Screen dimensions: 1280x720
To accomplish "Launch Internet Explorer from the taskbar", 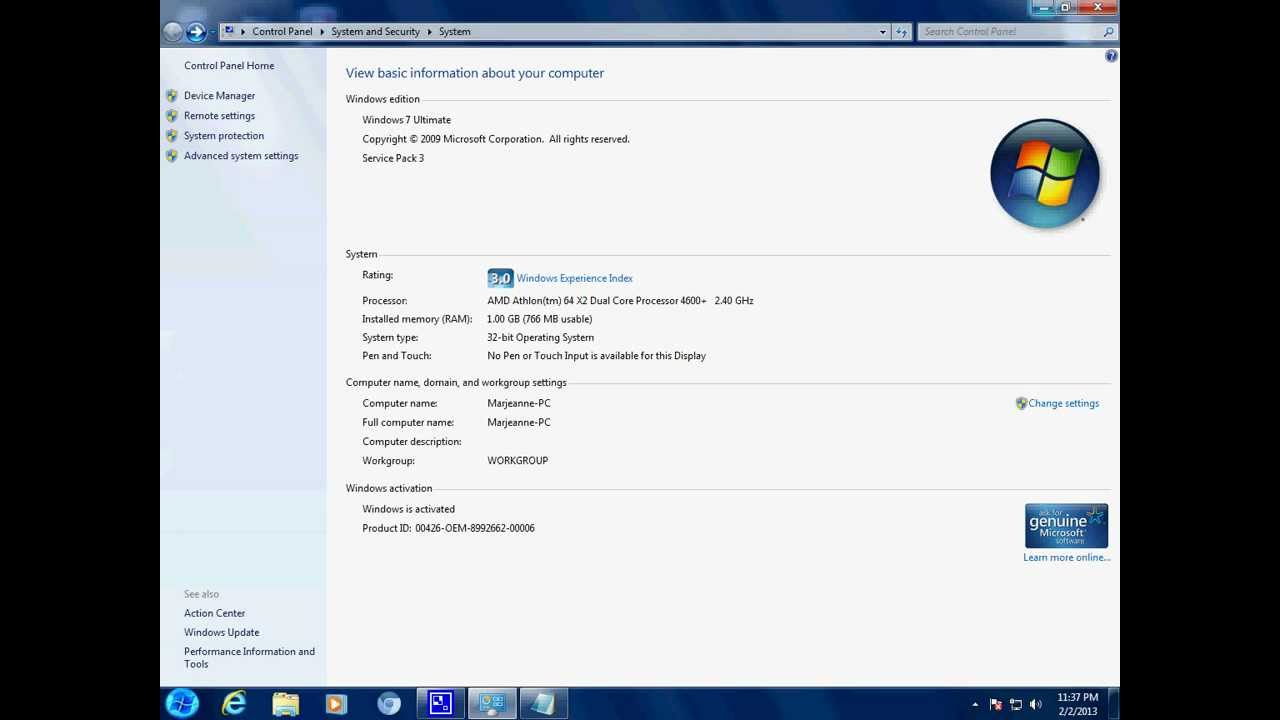I will [x=234, y=704].
